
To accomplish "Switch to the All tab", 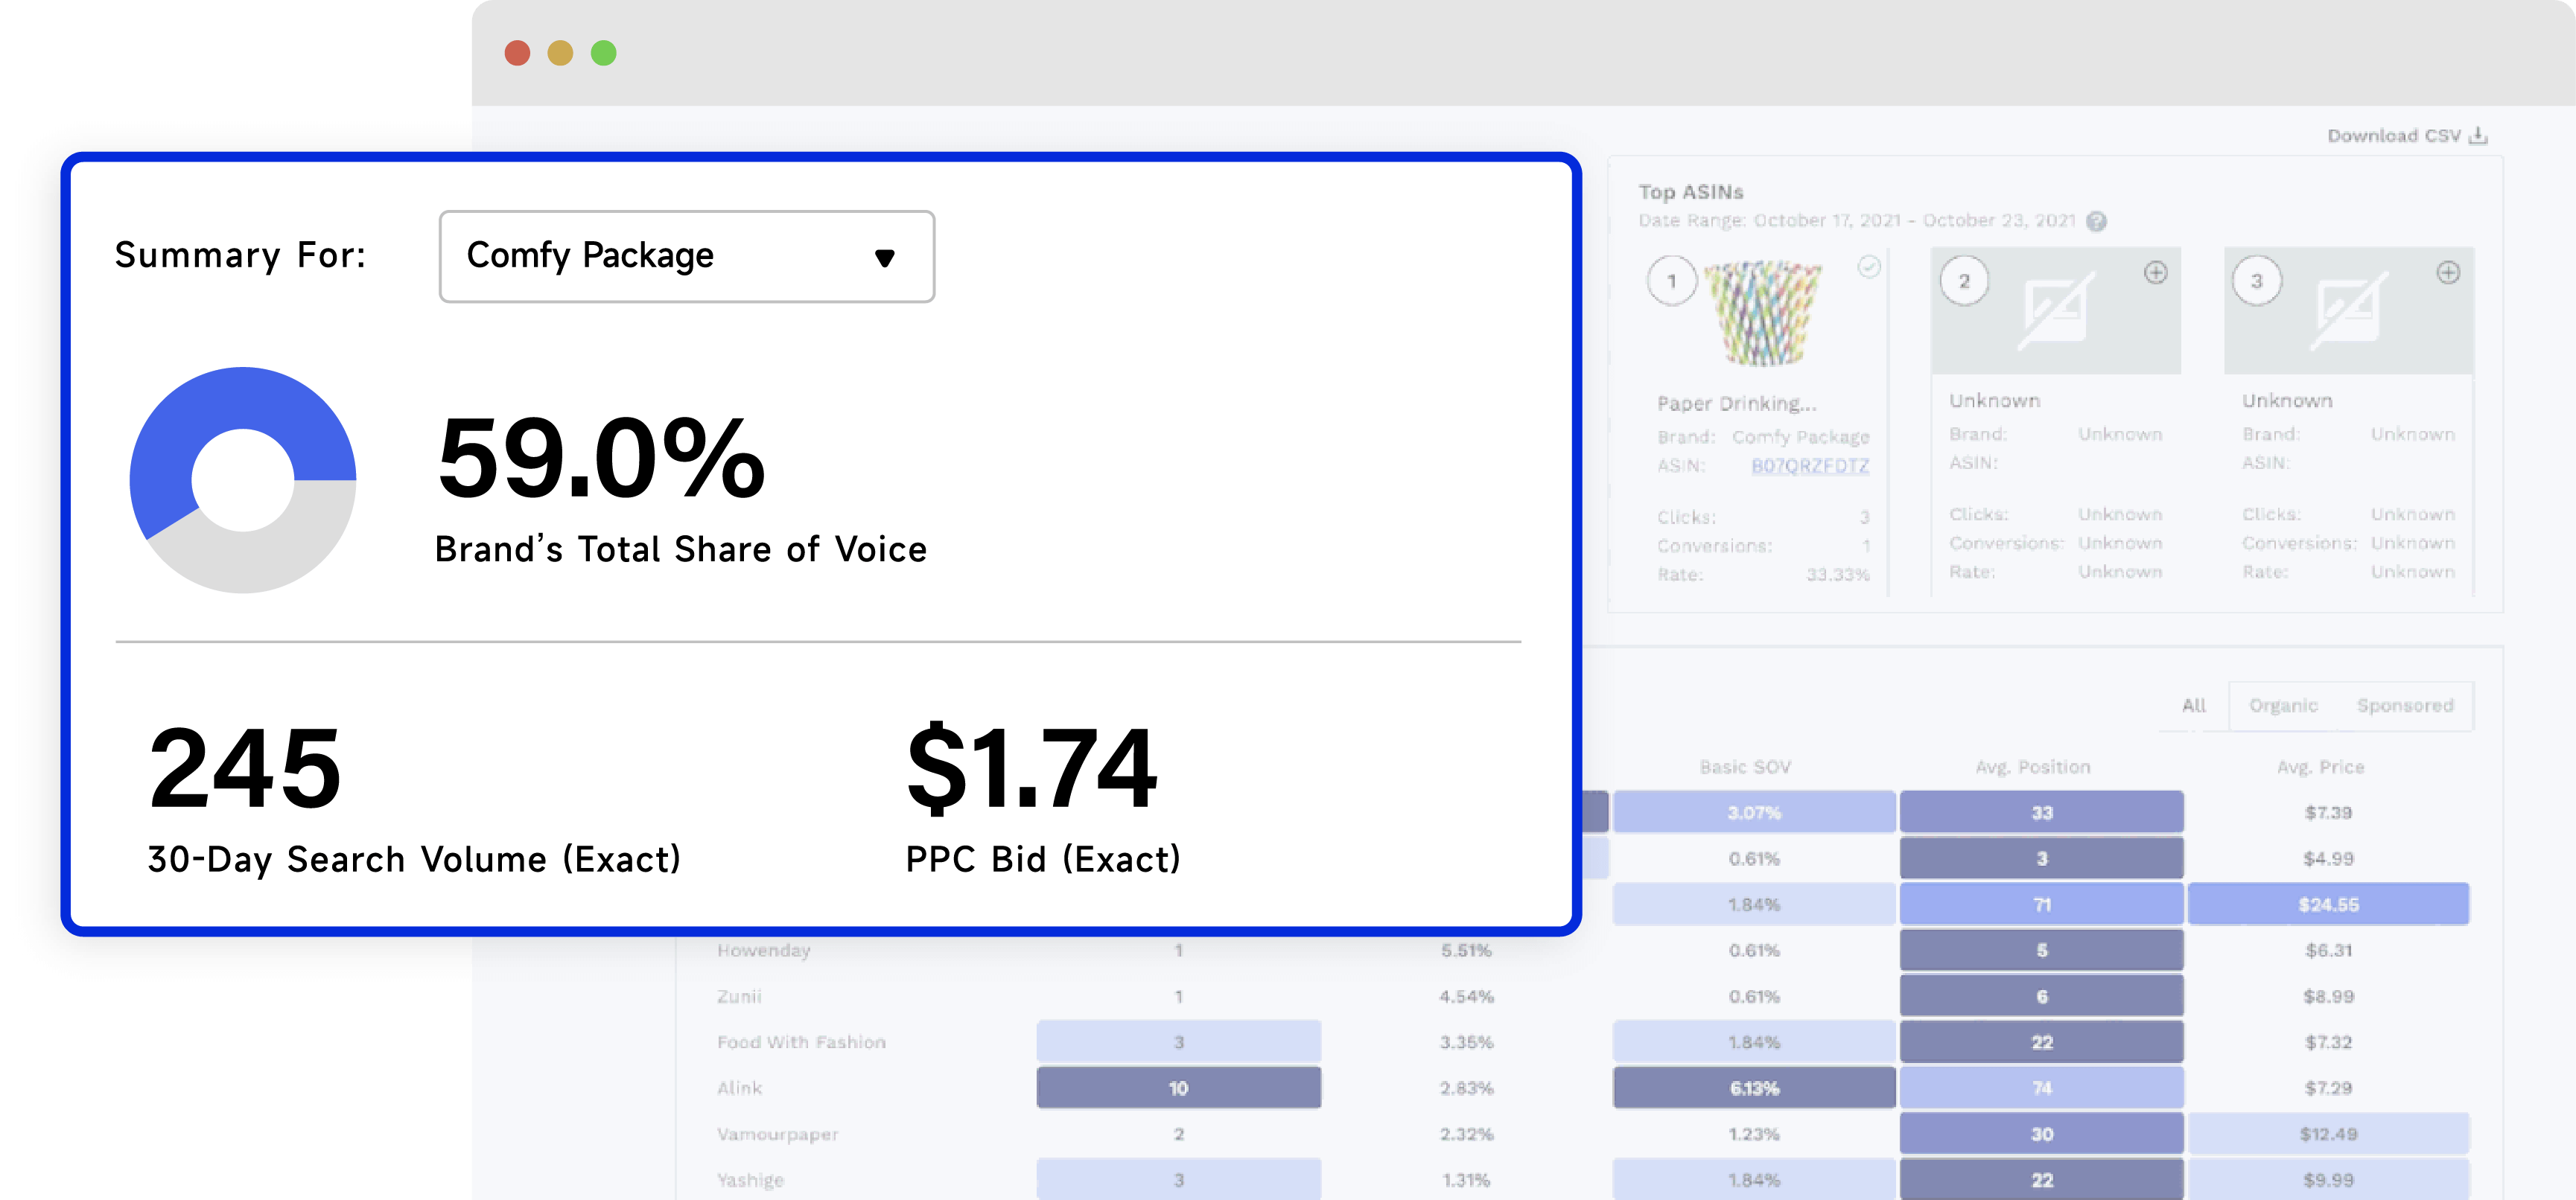I will point(2193,706).
